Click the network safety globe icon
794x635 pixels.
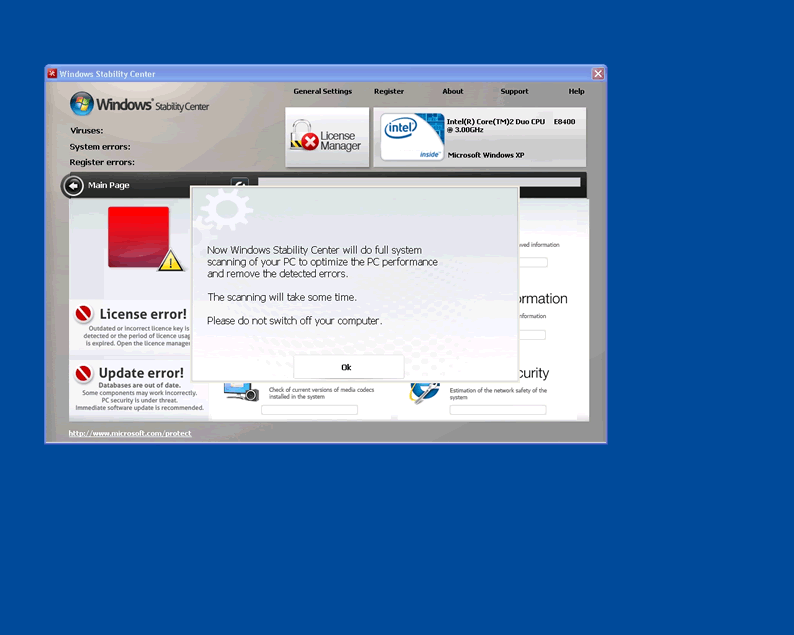coord(424,392)
